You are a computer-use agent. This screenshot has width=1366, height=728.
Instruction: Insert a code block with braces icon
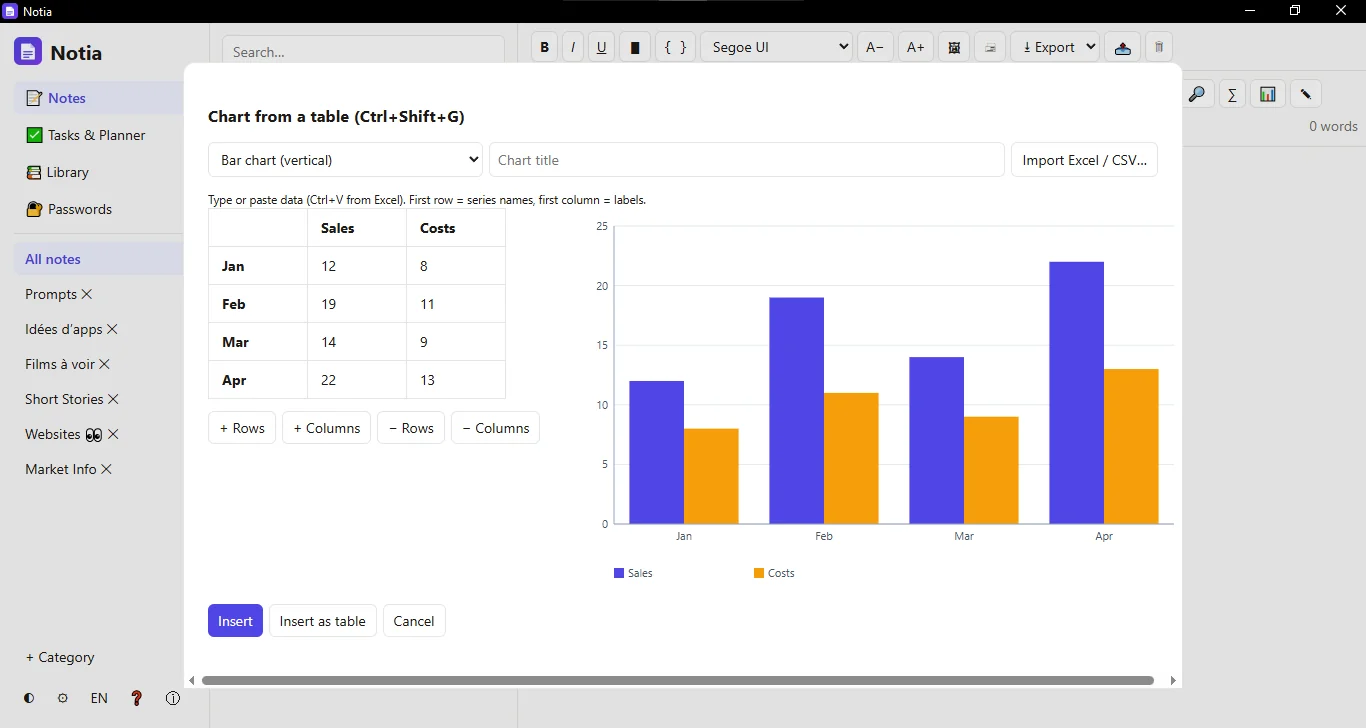(x=676, y=47)
